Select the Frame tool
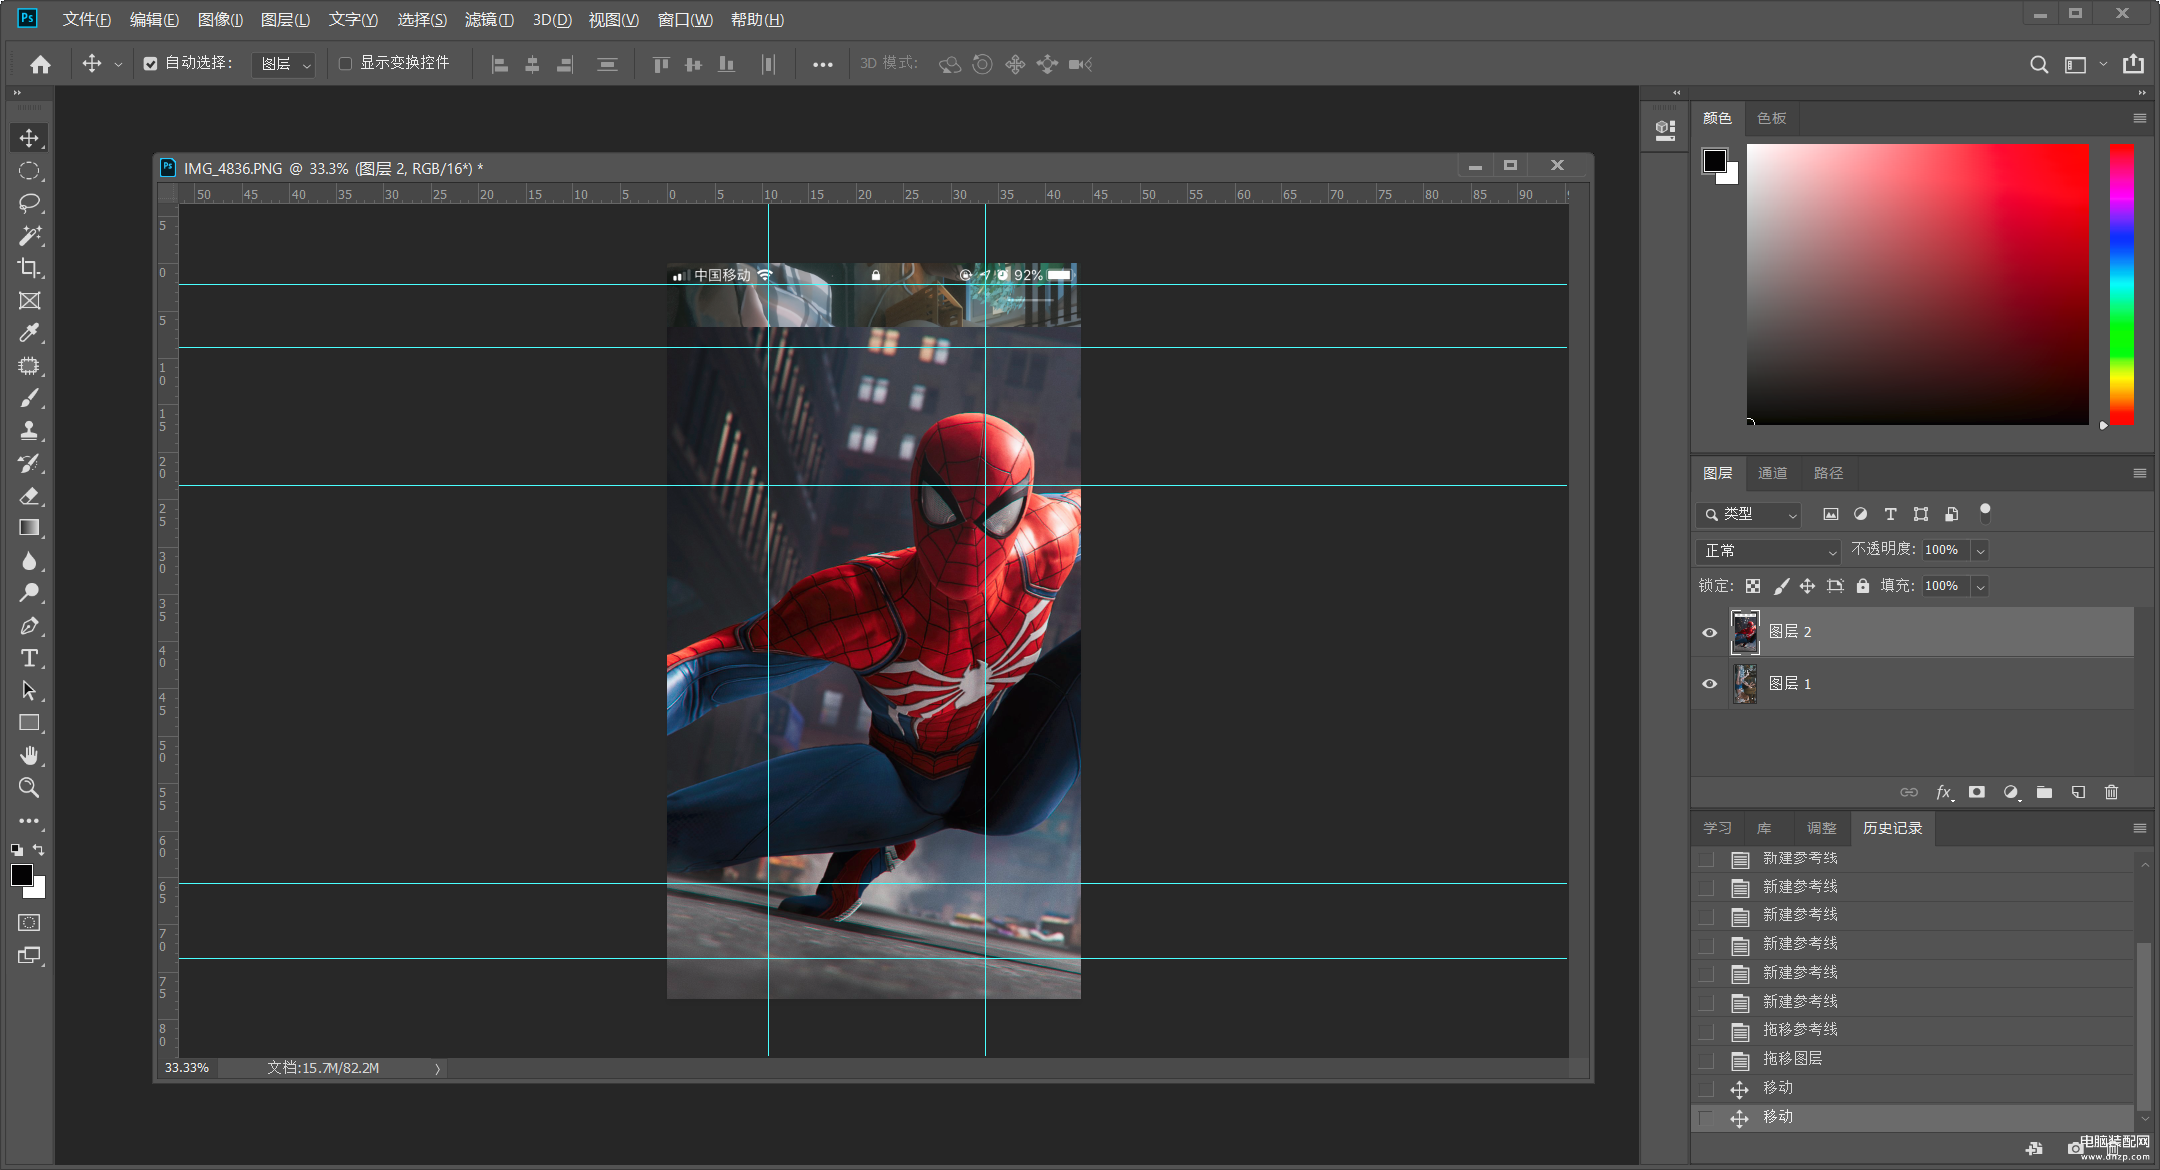Image resolution: width=2160 pixels, height=1170 pixels. point(29,301)
